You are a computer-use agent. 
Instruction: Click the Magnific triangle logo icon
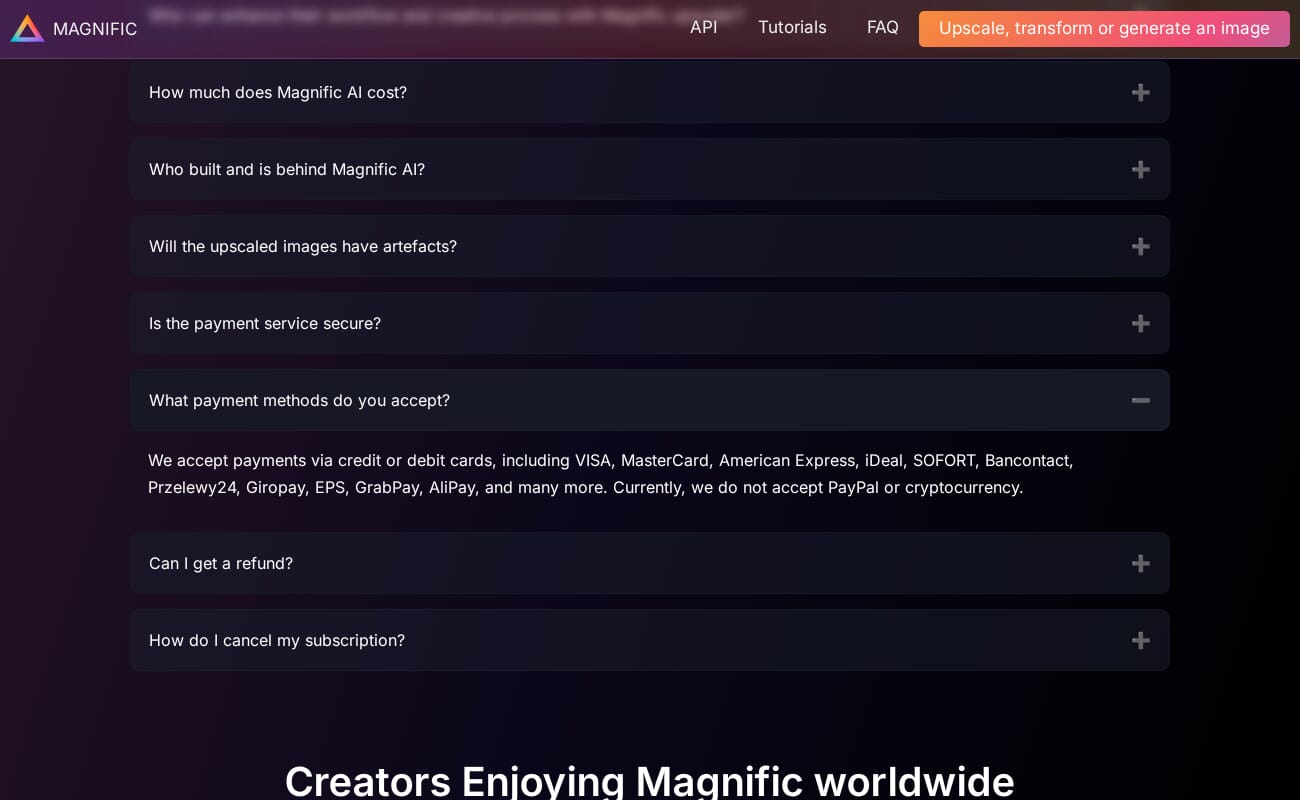pyautogui.click(x=27, y=28)
